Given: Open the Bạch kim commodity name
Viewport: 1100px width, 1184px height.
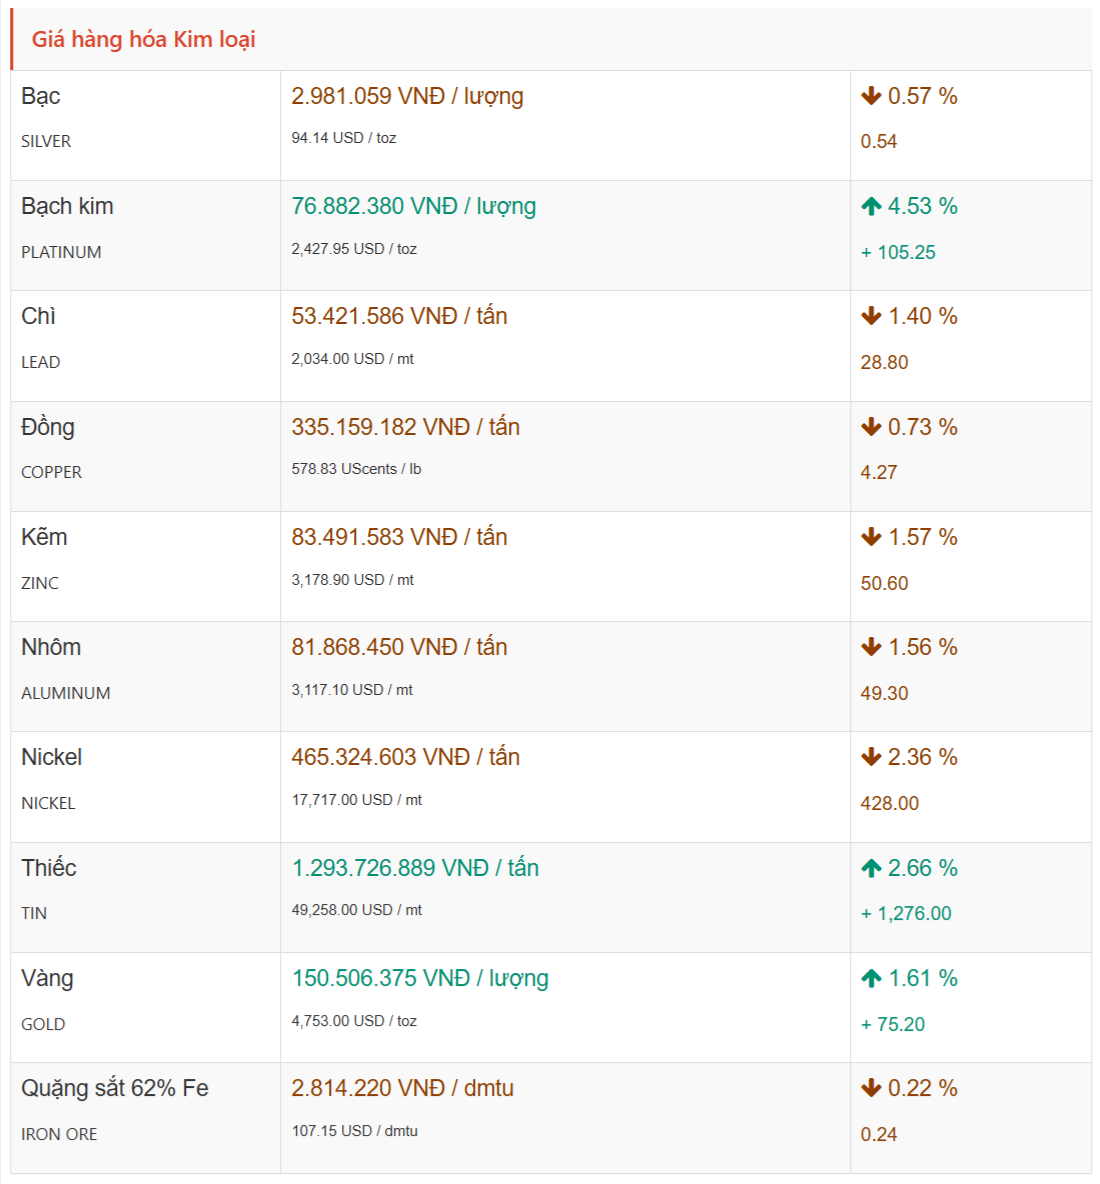Looking at the screenshot, I should [x=67, y=206].
